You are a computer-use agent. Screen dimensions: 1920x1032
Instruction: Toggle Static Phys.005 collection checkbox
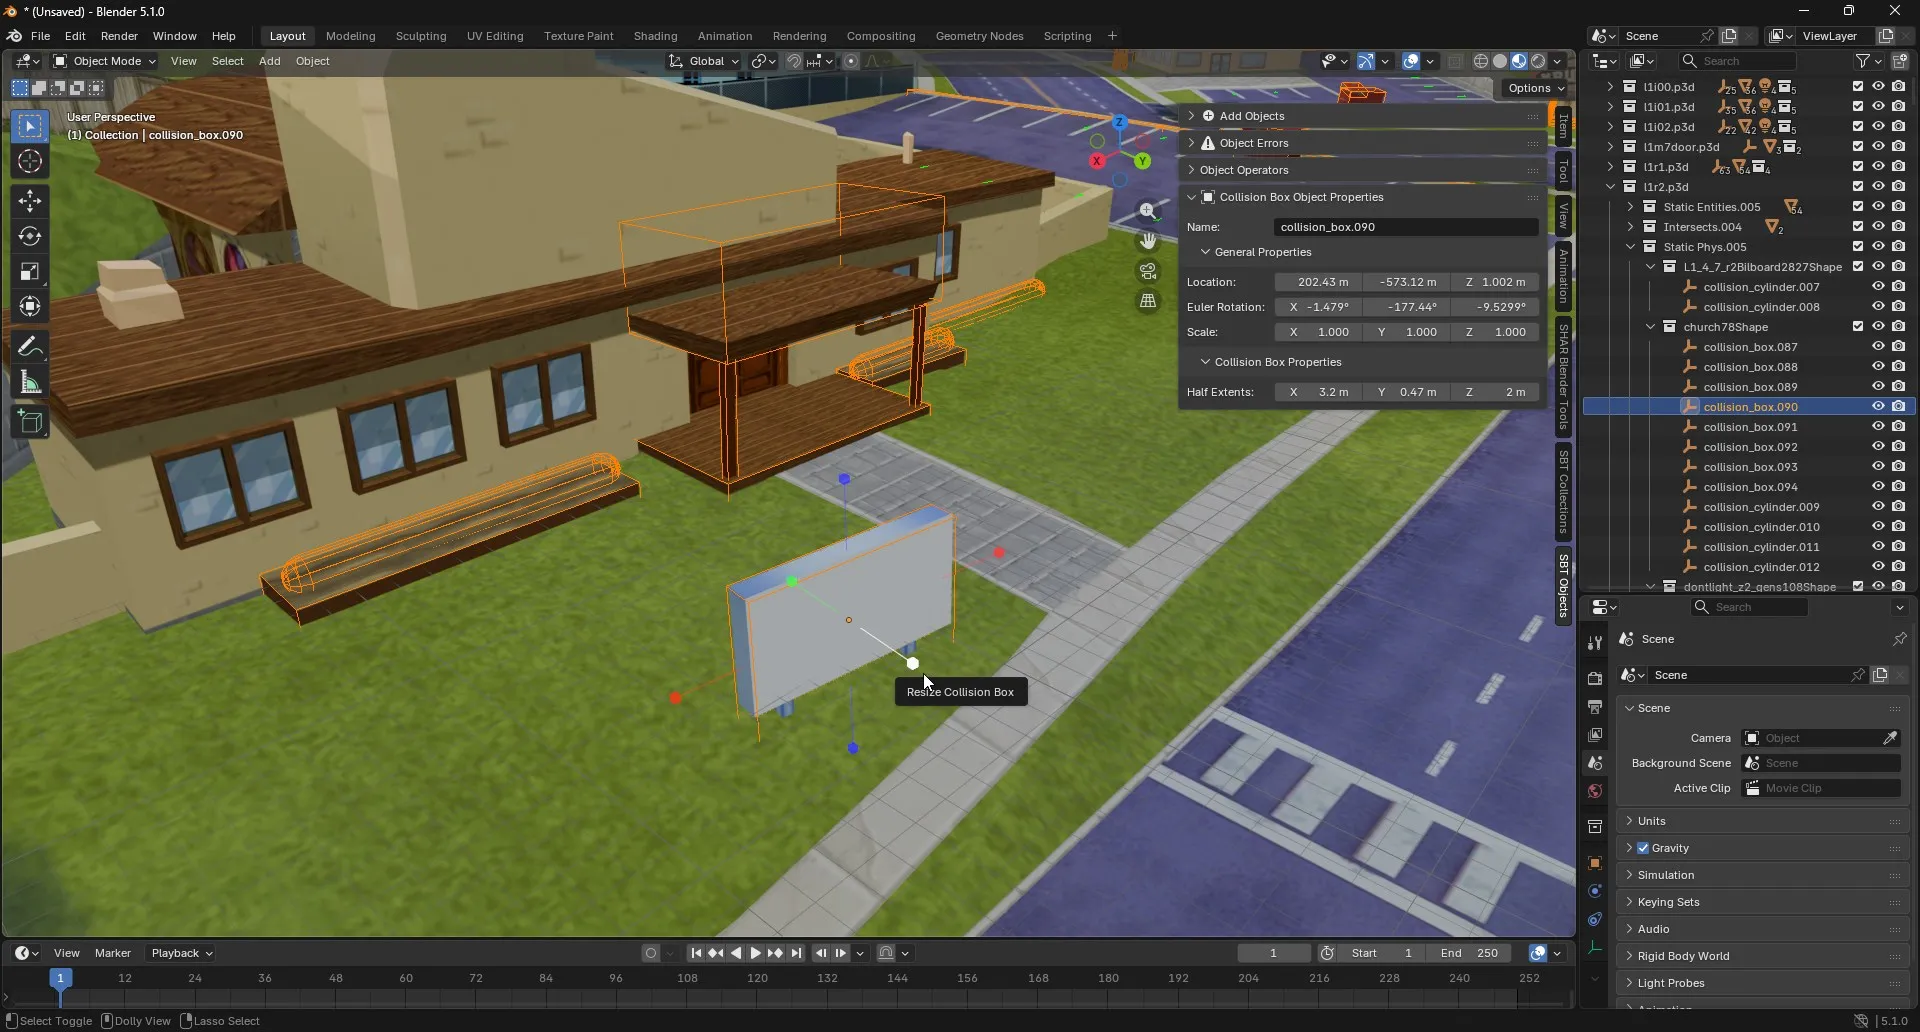pyautogui.click(x=1858, y=247)
